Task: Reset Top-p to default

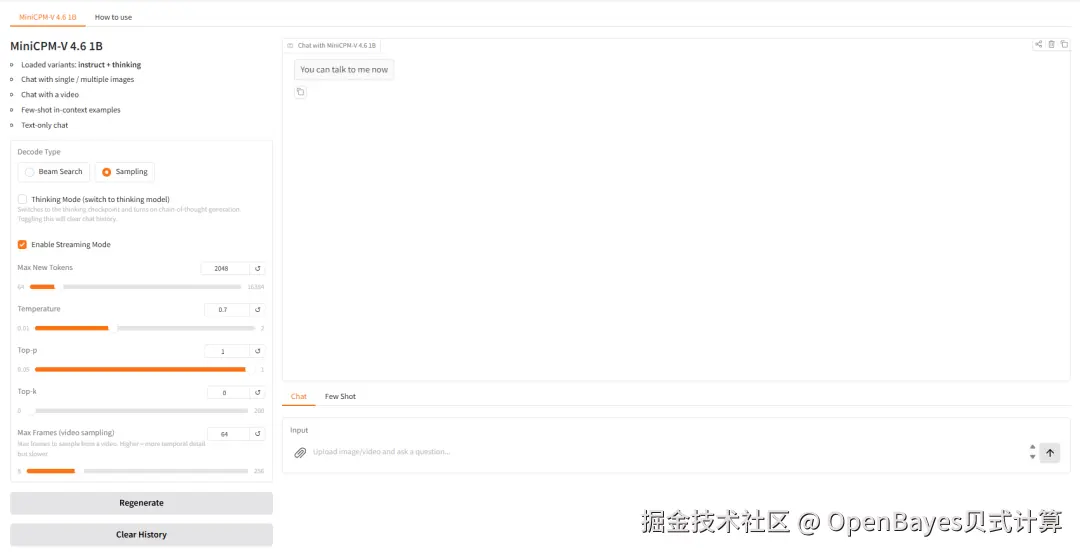Action: pyautogui.click(x=258, y=351)
